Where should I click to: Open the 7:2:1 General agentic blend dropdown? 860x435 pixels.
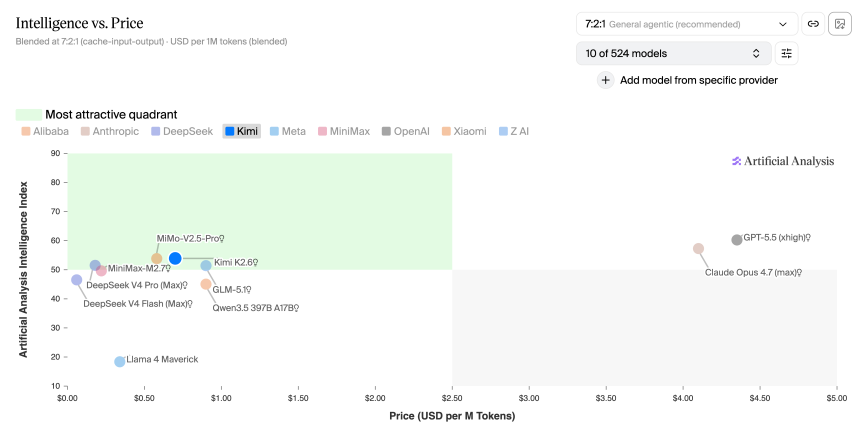point(687,24)
